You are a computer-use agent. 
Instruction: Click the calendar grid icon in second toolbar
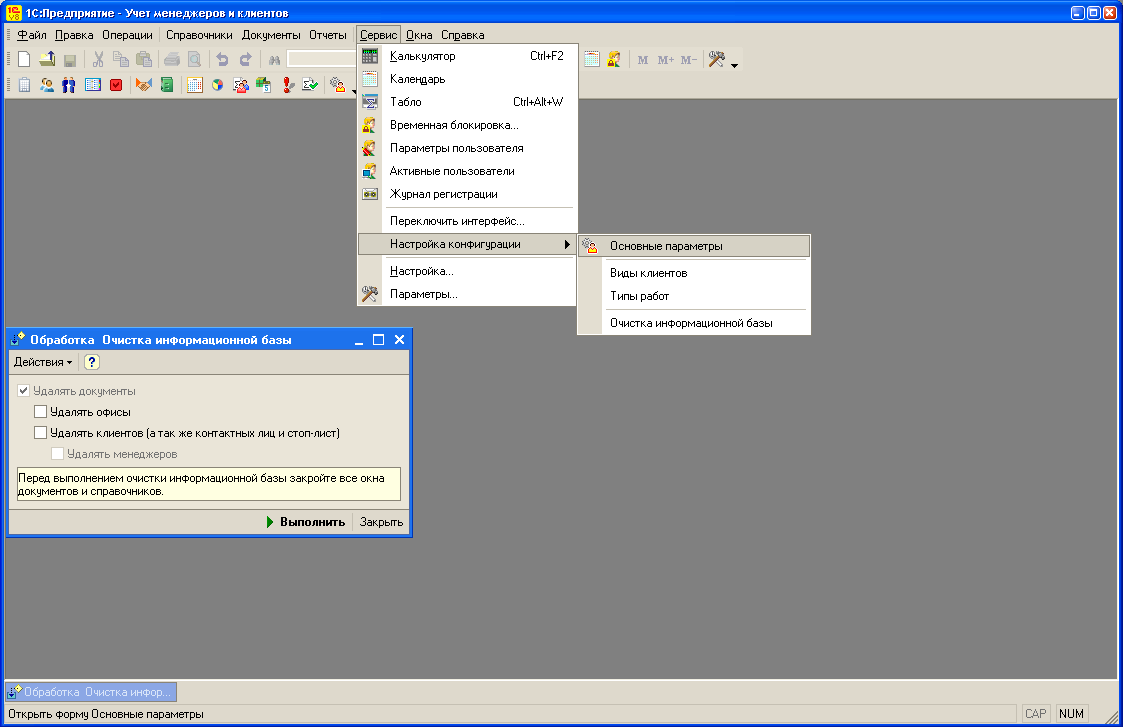(195, 85)
